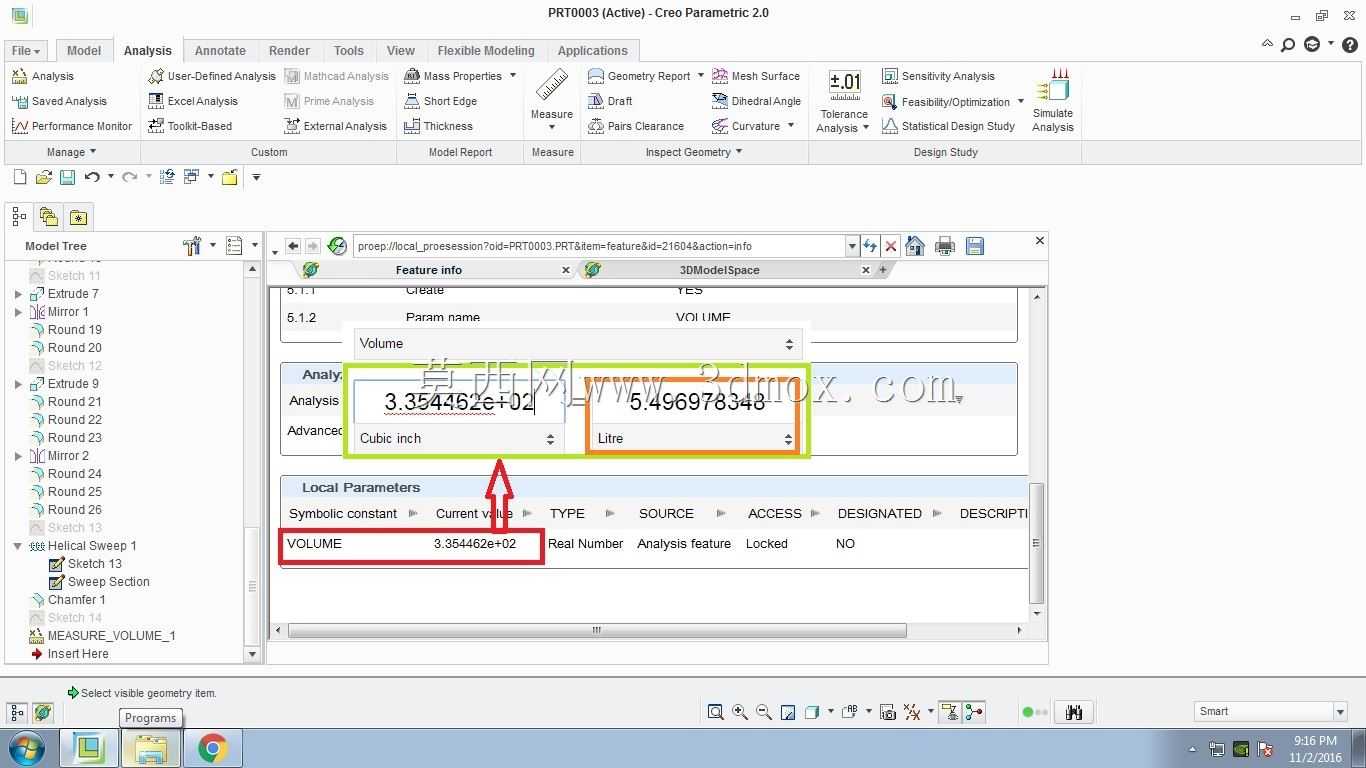Collapse Helical Sweep 1 node
Viewport: 1366px width, 768px height.
click(18, 546)
